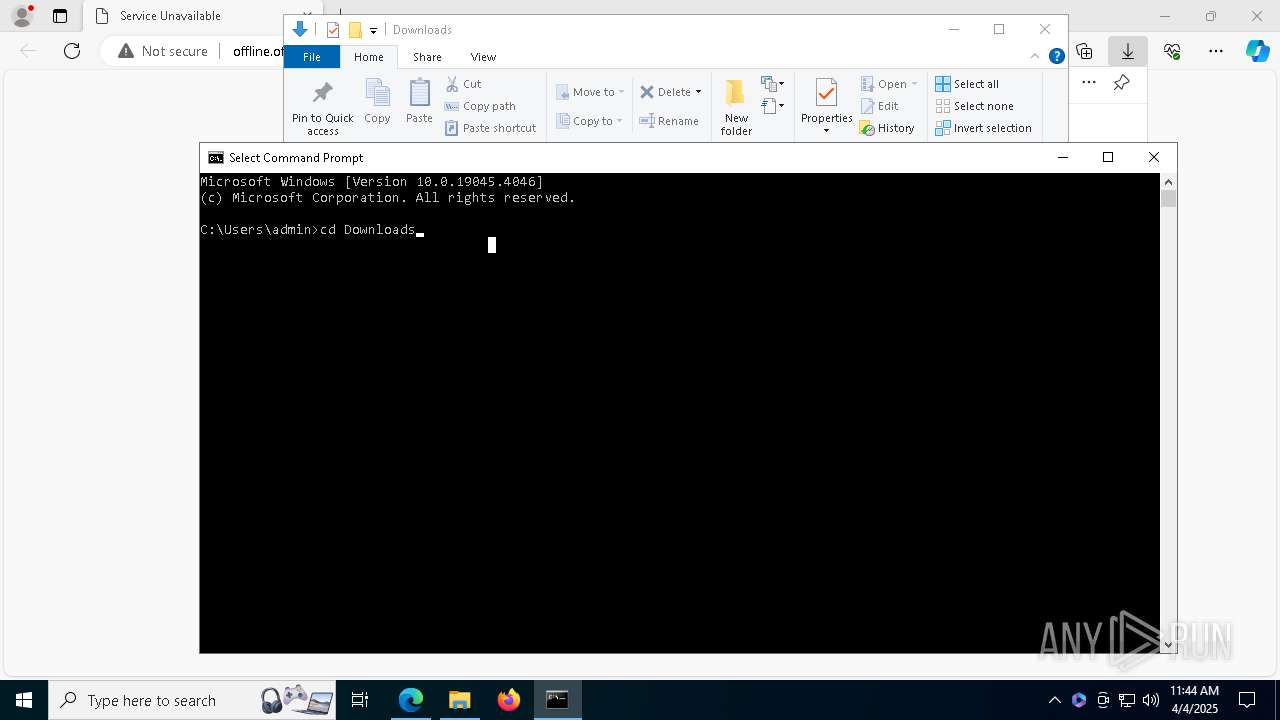Open File Explorer from the taskbar

[x=459, y=700]
